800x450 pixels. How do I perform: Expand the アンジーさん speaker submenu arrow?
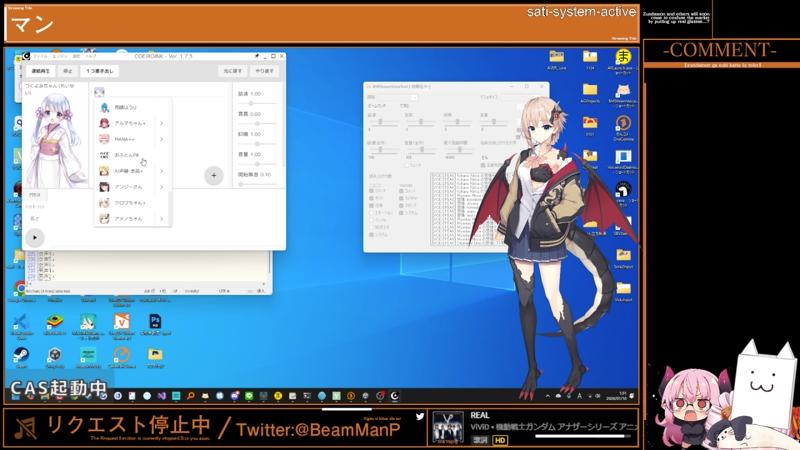[x=162, y=187]
